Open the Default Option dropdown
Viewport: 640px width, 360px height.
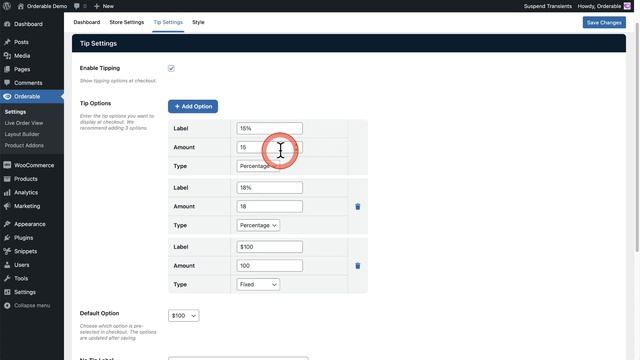coord(184,316)
